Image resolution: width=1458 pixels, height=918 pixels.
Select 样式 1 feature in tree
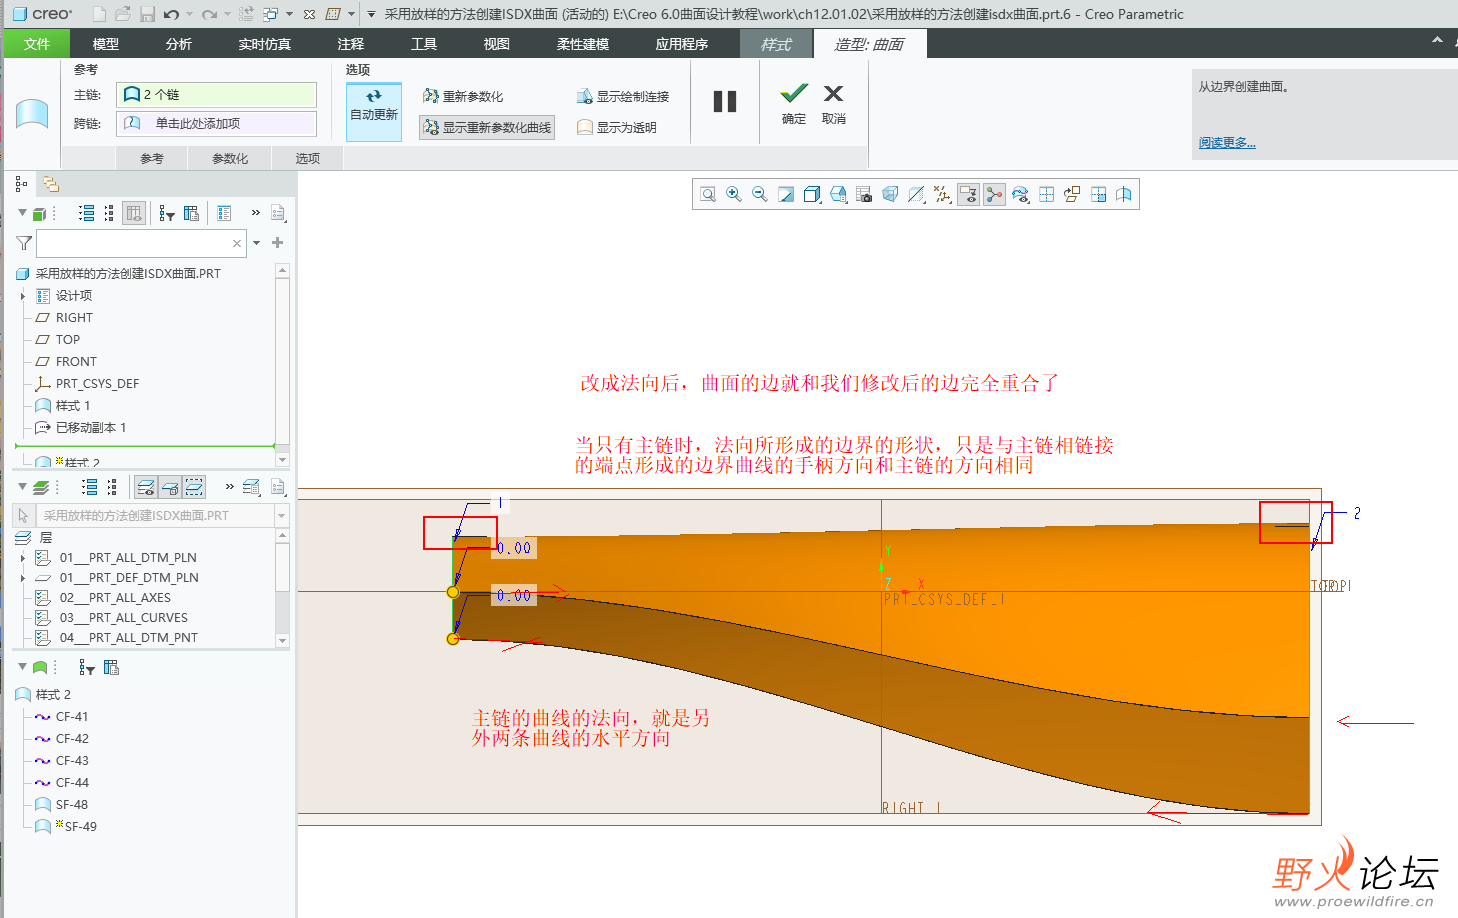point(73,405)
